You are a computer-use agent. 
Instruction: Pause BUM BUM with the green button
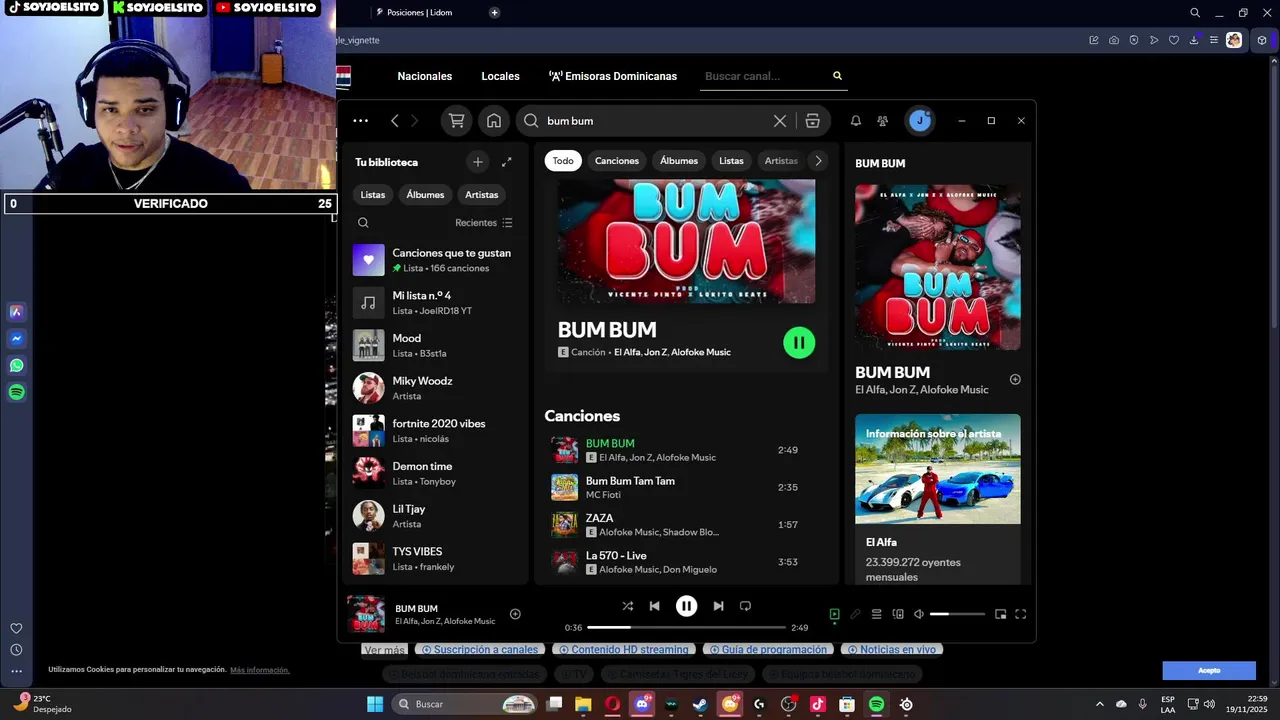[x=799, y=343]
